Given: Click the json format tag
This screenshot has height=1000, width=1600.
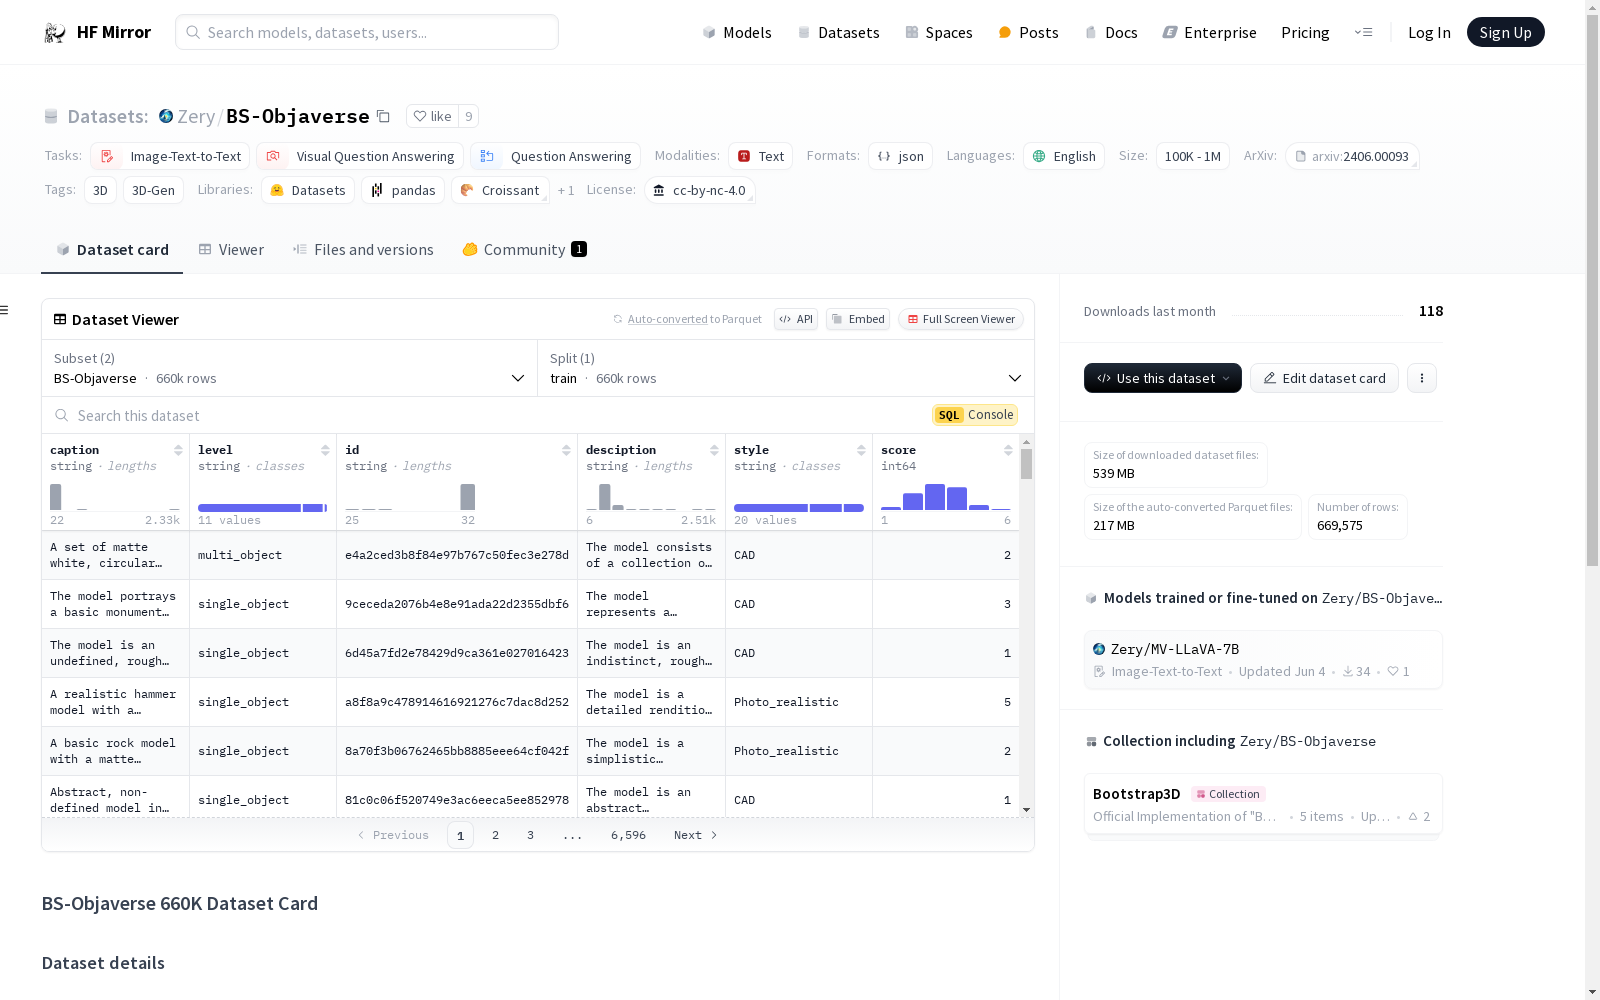Looking at the screenshot, I should pyautogui.click(x=900, y=156).
